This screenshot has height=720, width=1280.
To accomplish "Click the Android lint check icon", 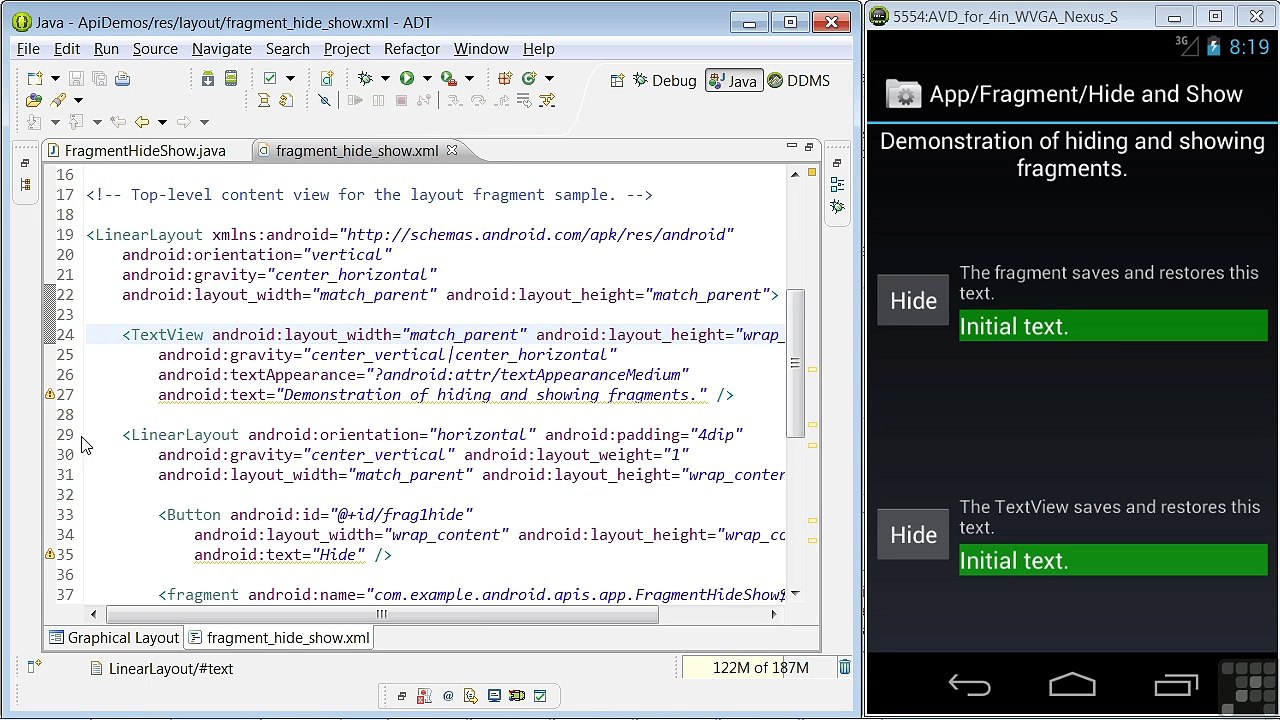I will 270,79.
